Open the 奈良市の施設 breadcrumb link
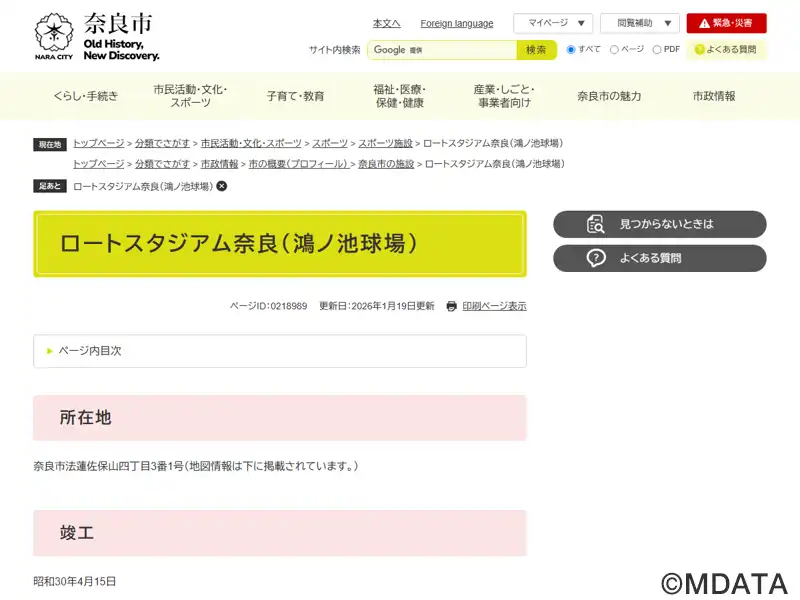800x600 pixels. 386,164
